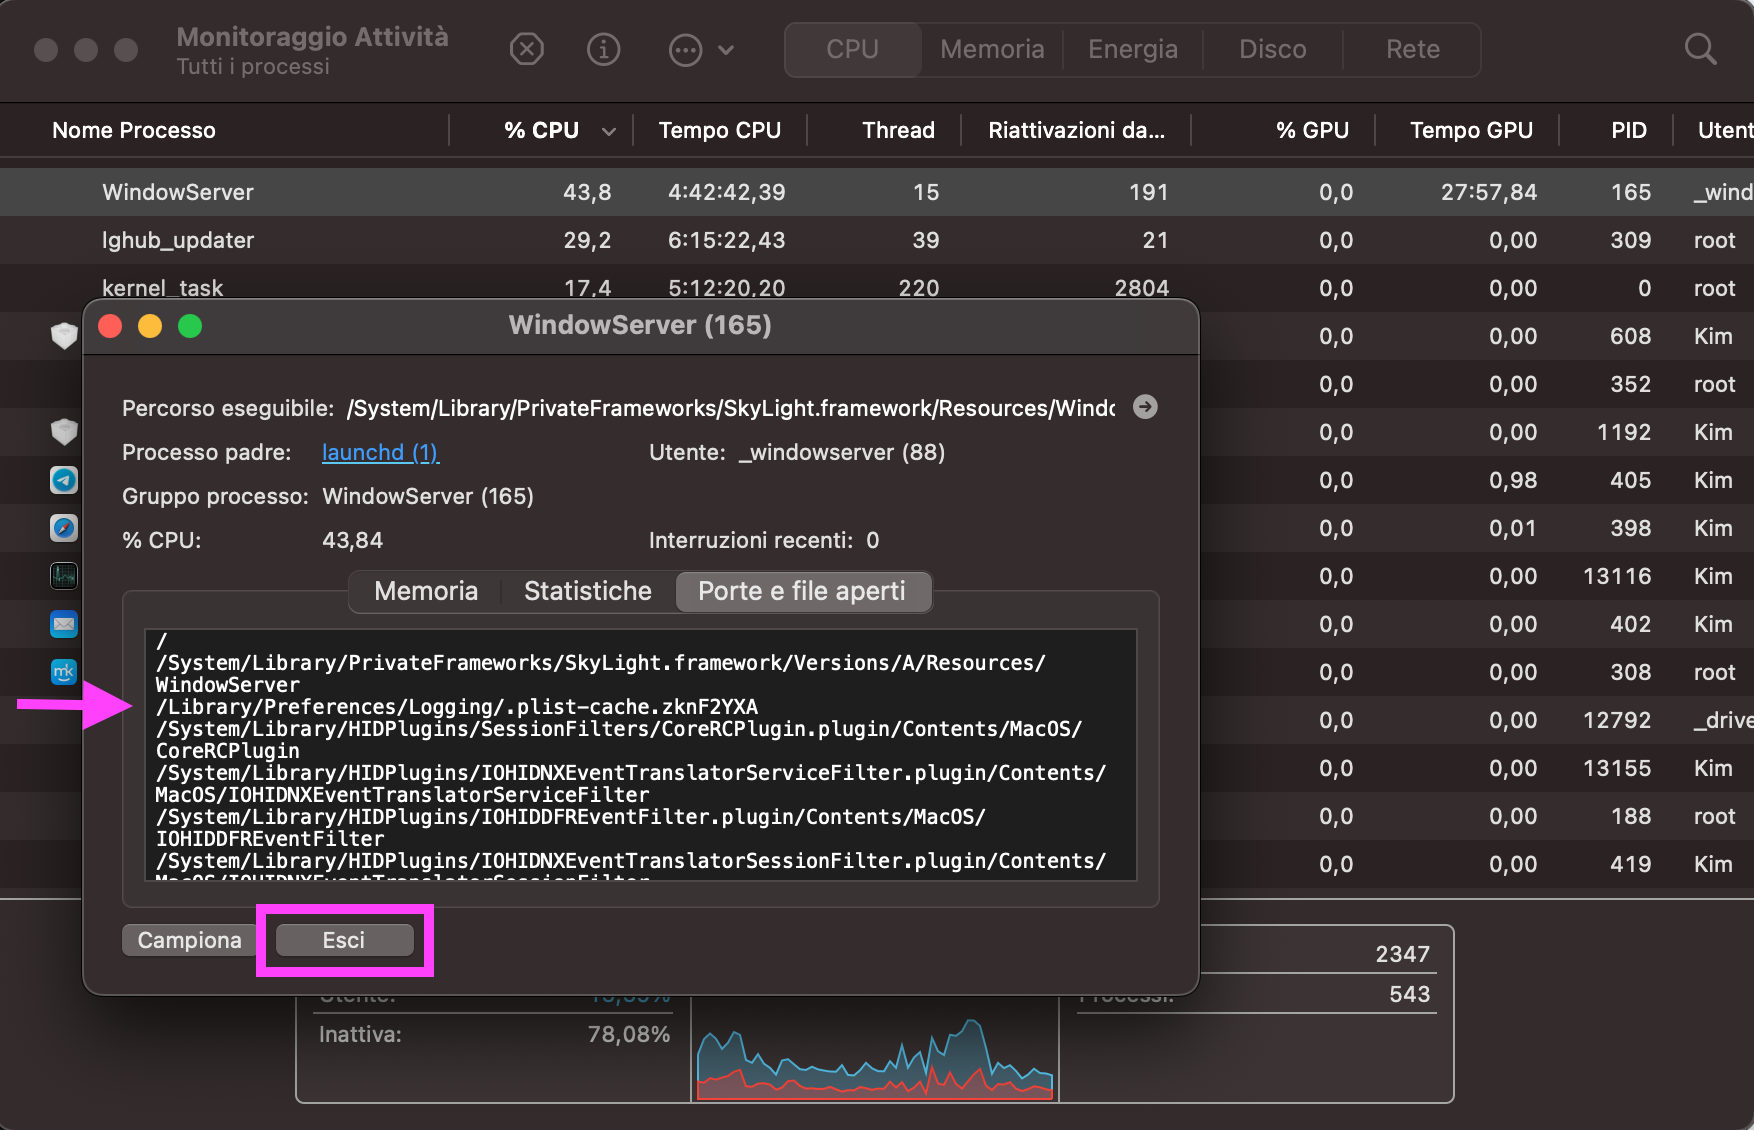Click the process info icon in toolbar
This screenshot has height=1130, width=1754.
(x=603, y=49)
